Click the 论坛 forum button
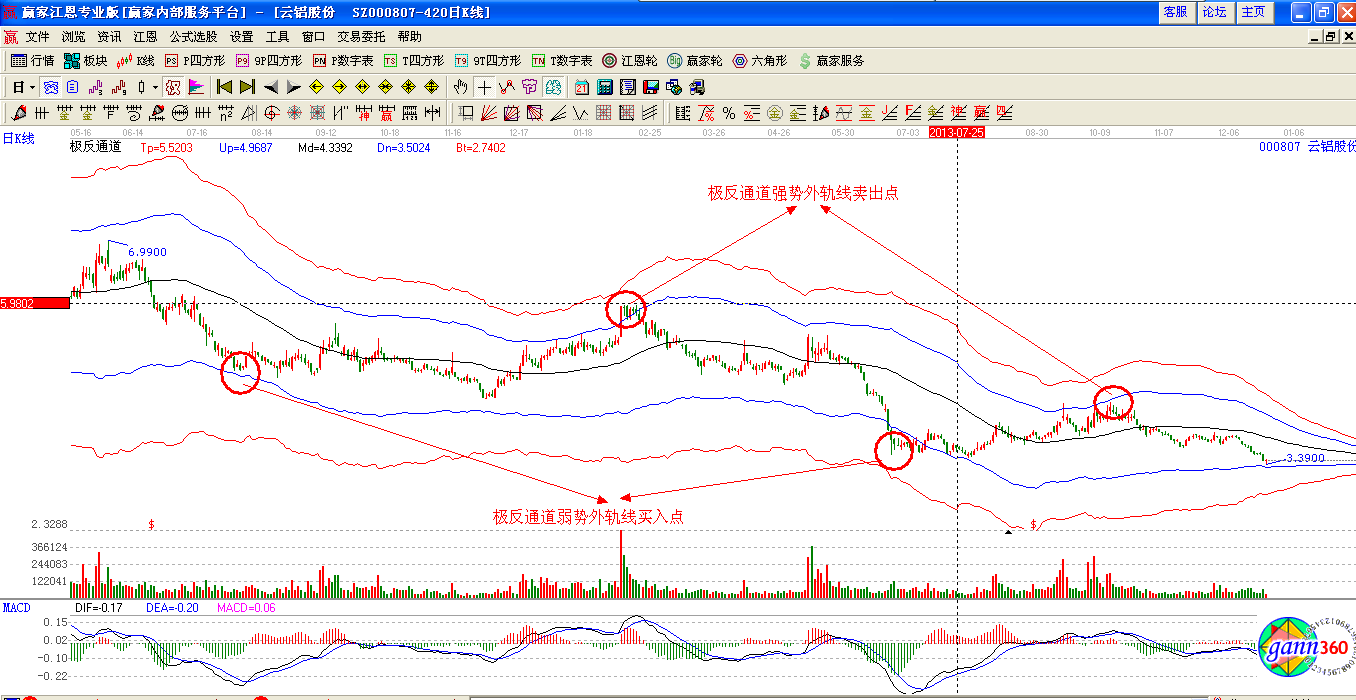 tap(1214, 12)
